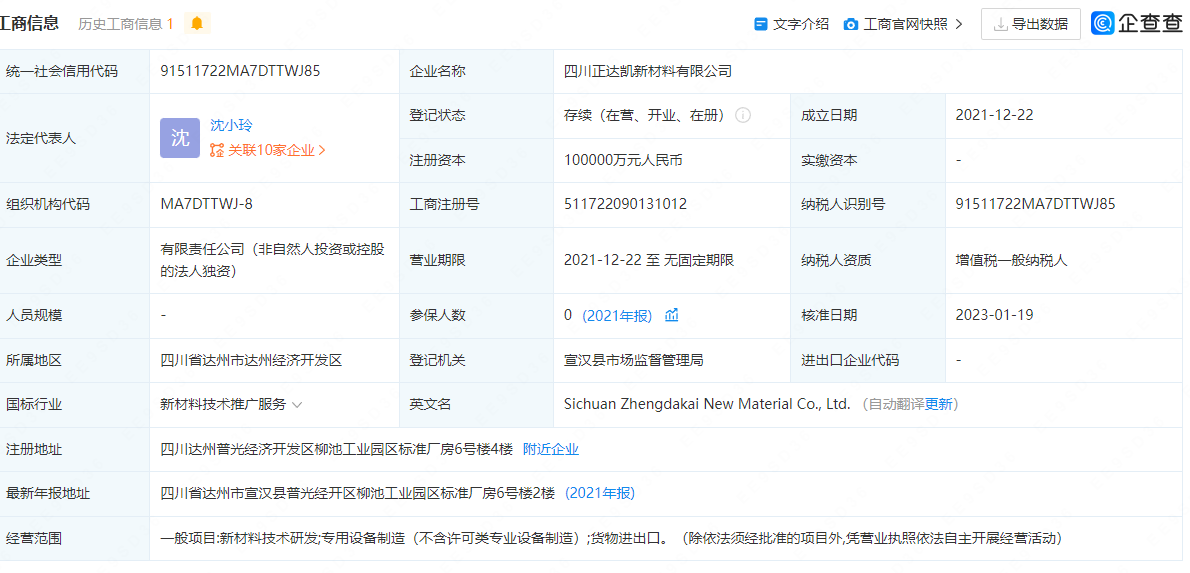Click the download icon on 导出数据
This screenshot has height=573, width=1190.
tap(1001, 24)
